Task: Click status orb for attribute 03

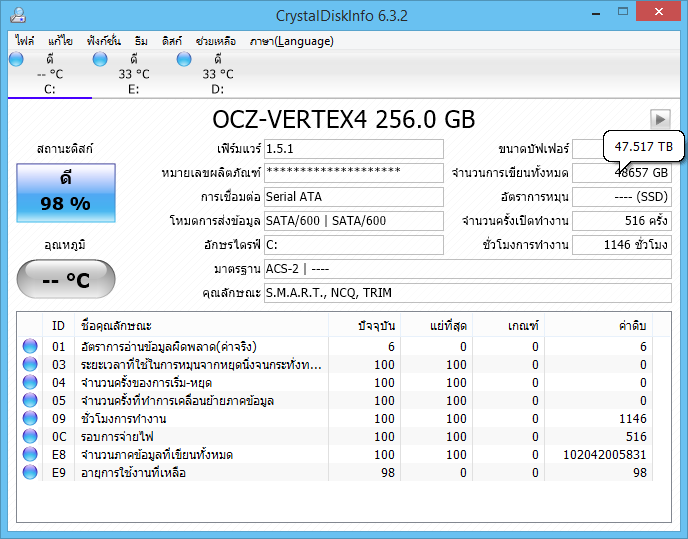Action: pos(30,364)
